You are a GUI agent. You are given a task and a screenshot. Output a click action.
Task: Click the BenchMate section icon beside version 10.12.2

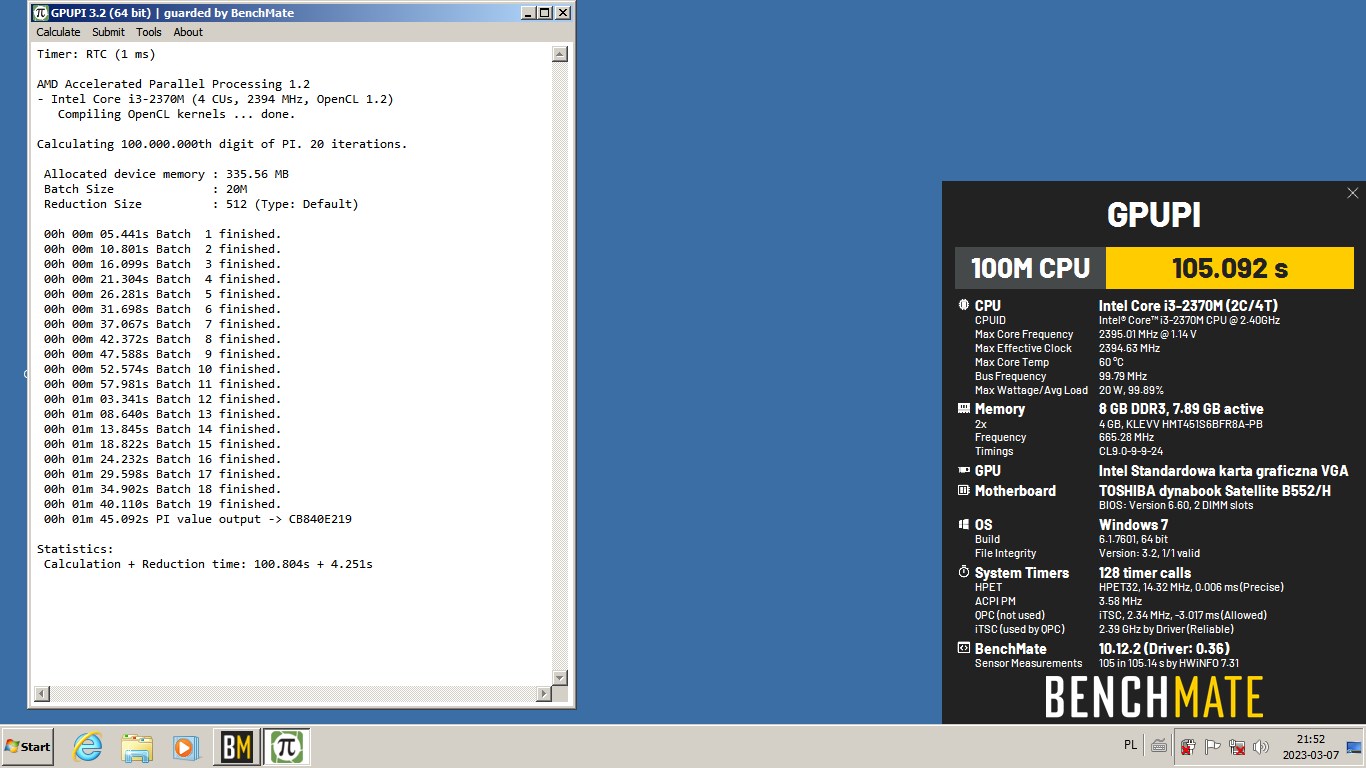pyautogui.click(x=964, y=648)
